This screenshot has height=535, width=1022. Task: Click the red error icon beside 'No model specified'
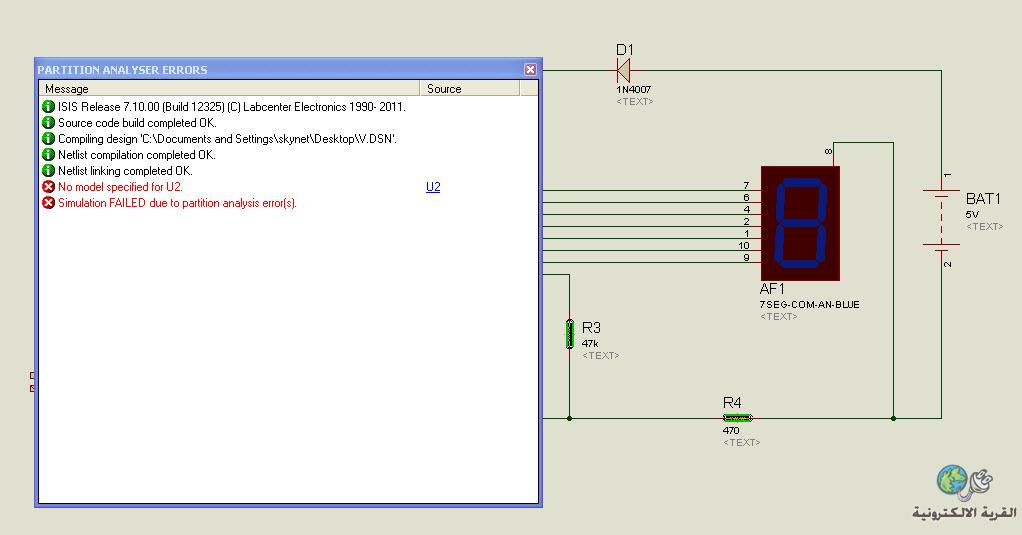(x=48, y=187)
